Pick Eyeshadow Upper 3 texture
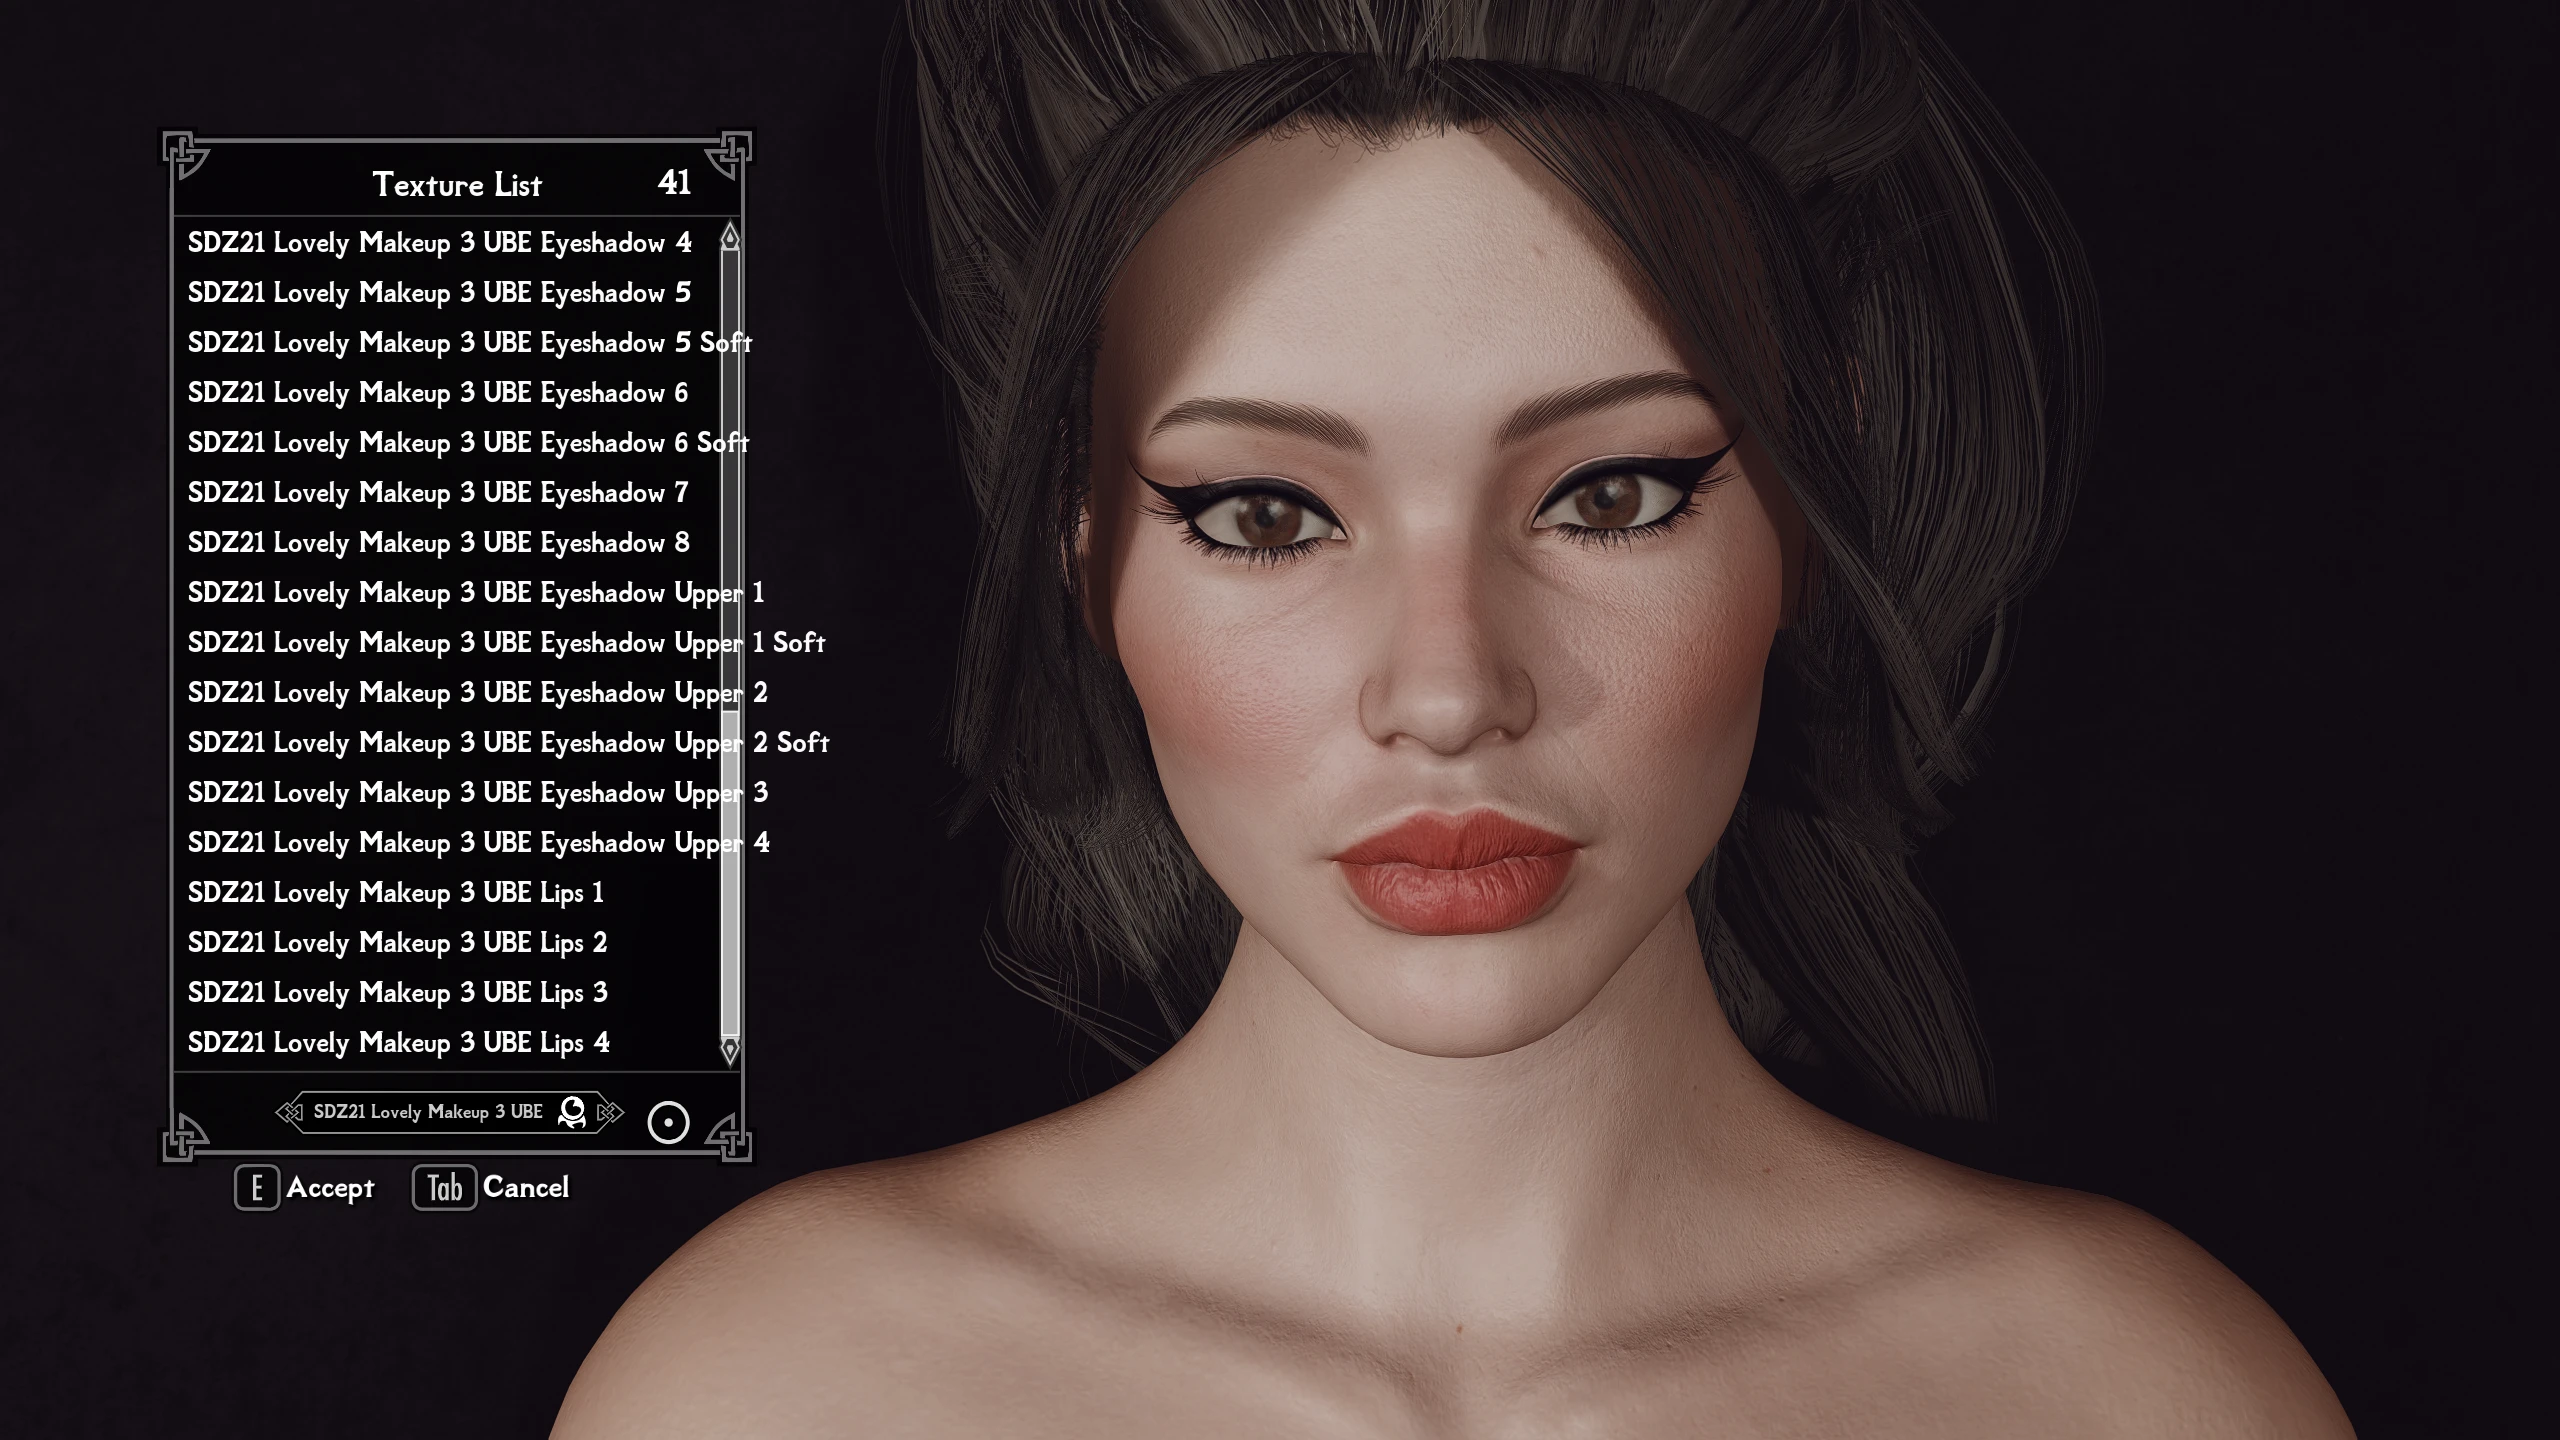2560x1440 pixels. pyautogui.click(x=478, y=793)
